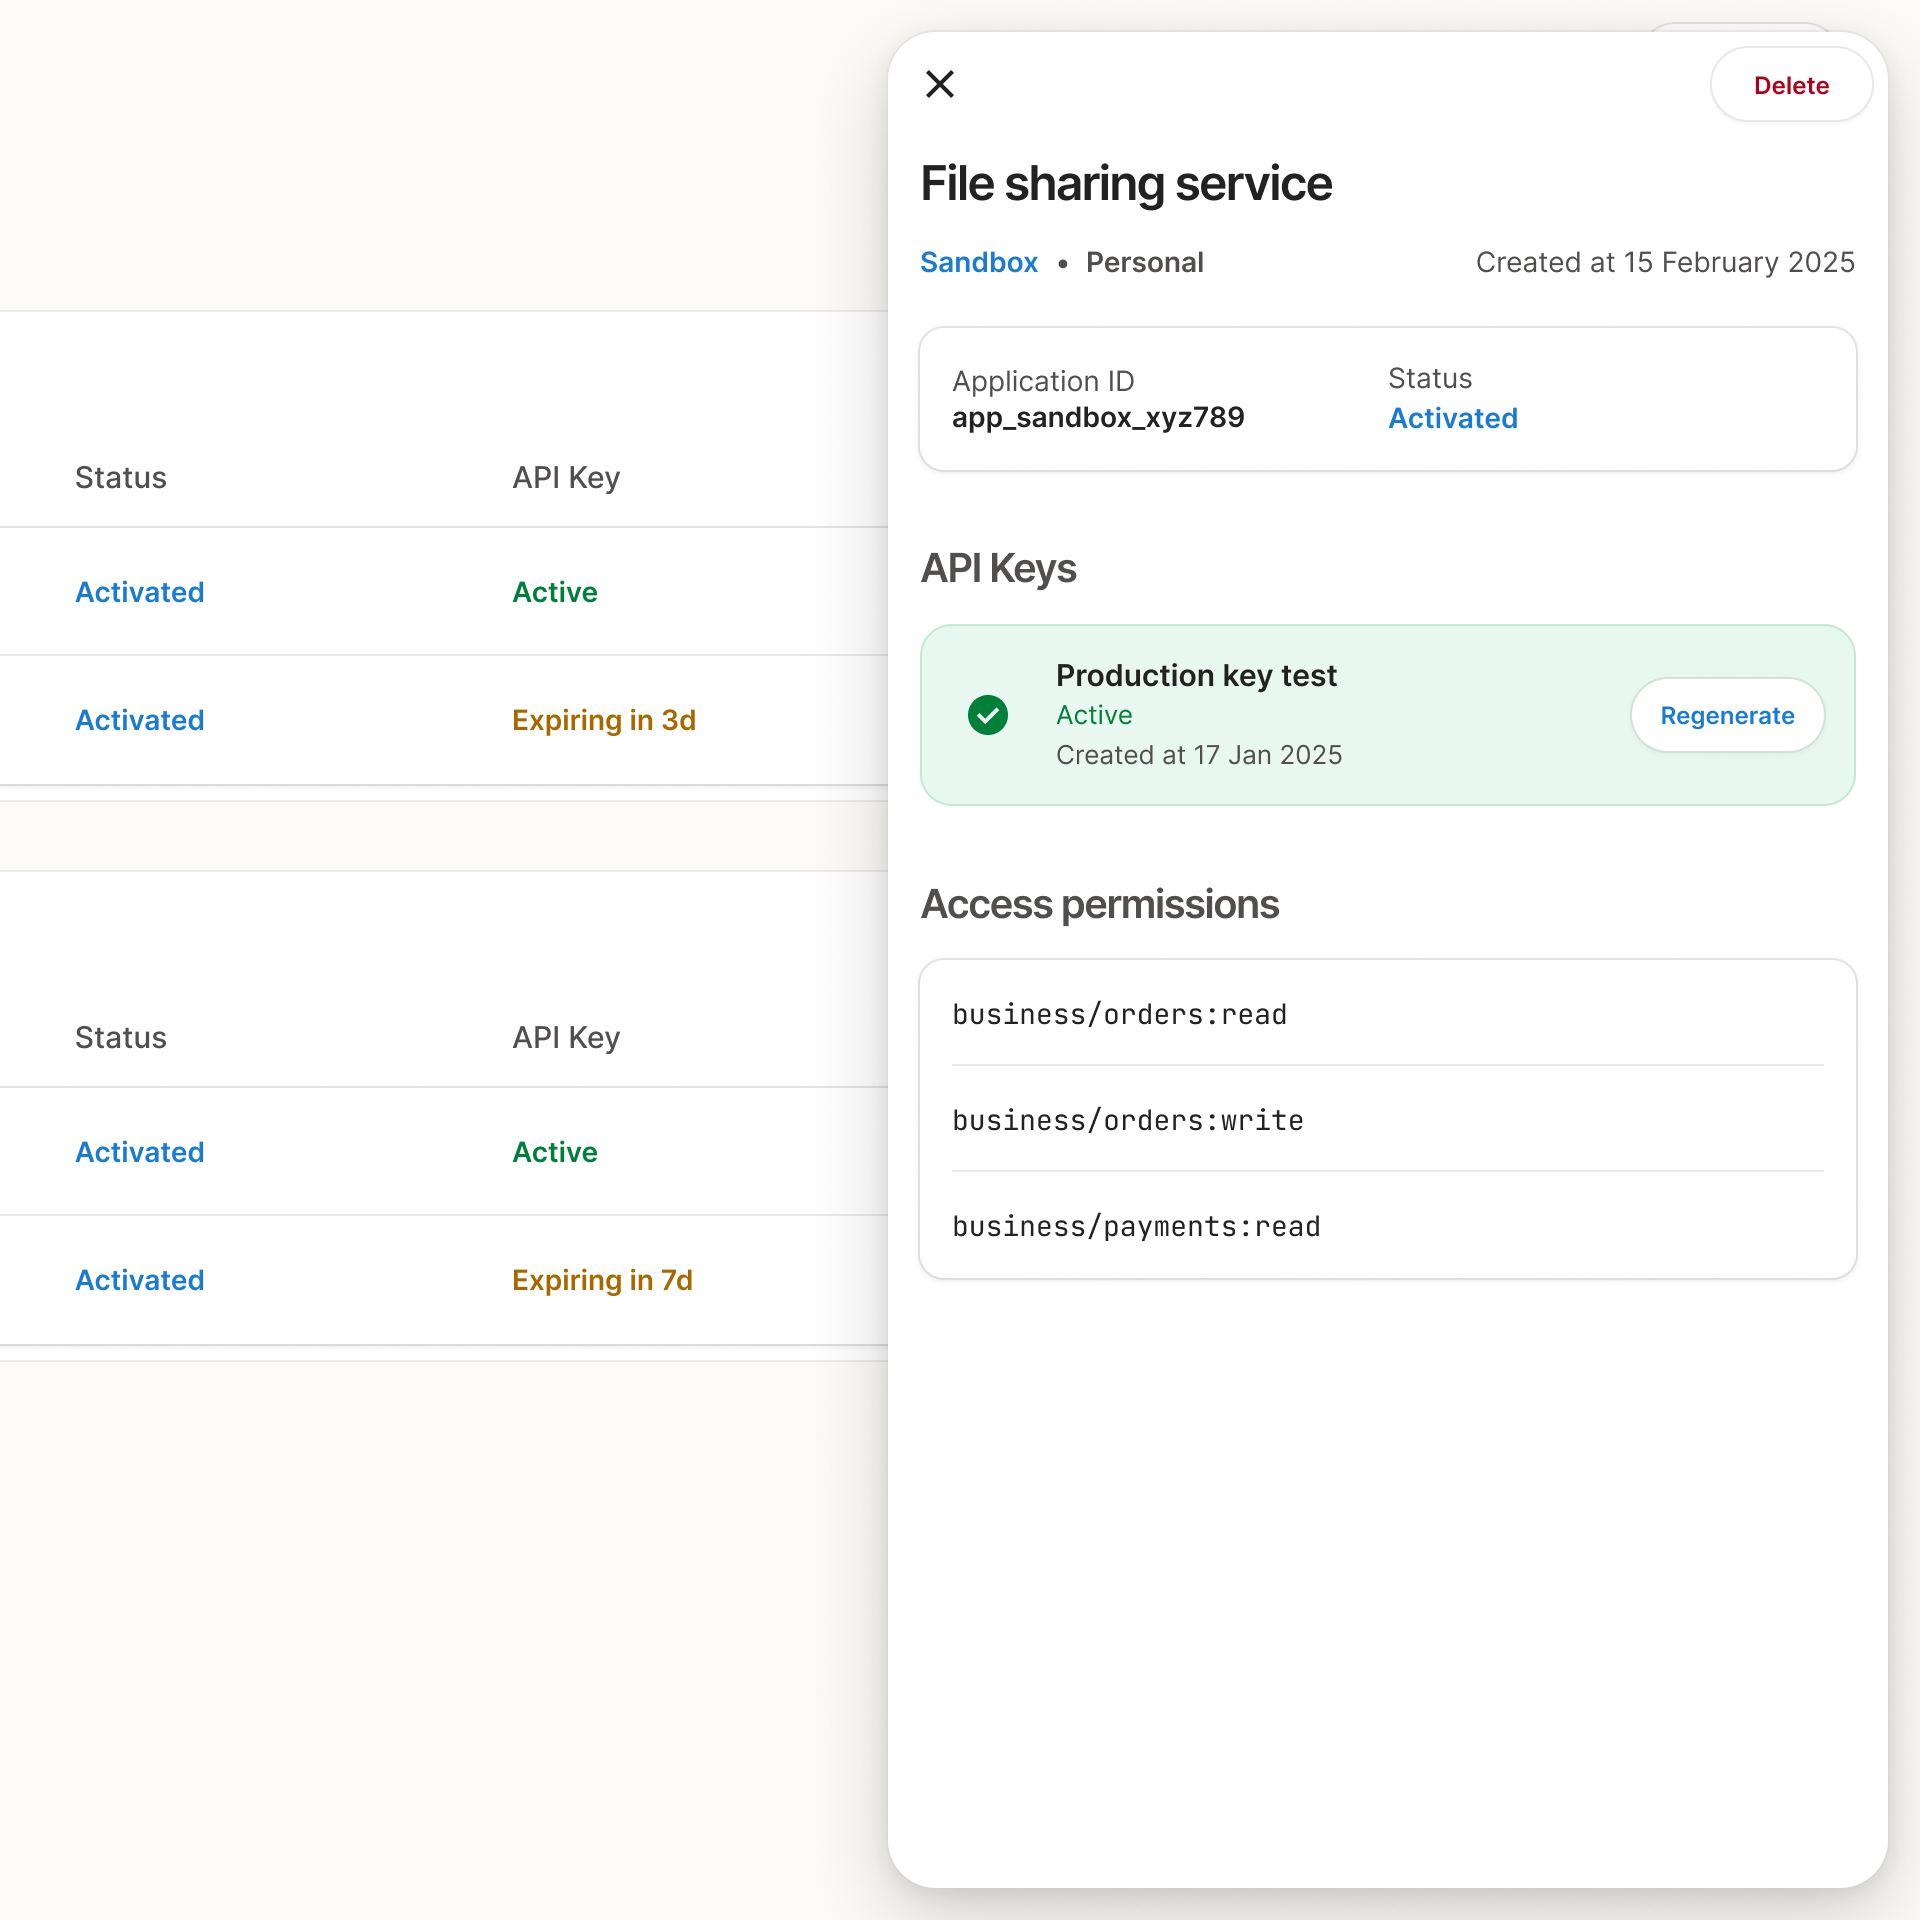1920x1920 pixels.
Task: Click Created at 17 Jan 2025 text
Action: point(1199,755)
